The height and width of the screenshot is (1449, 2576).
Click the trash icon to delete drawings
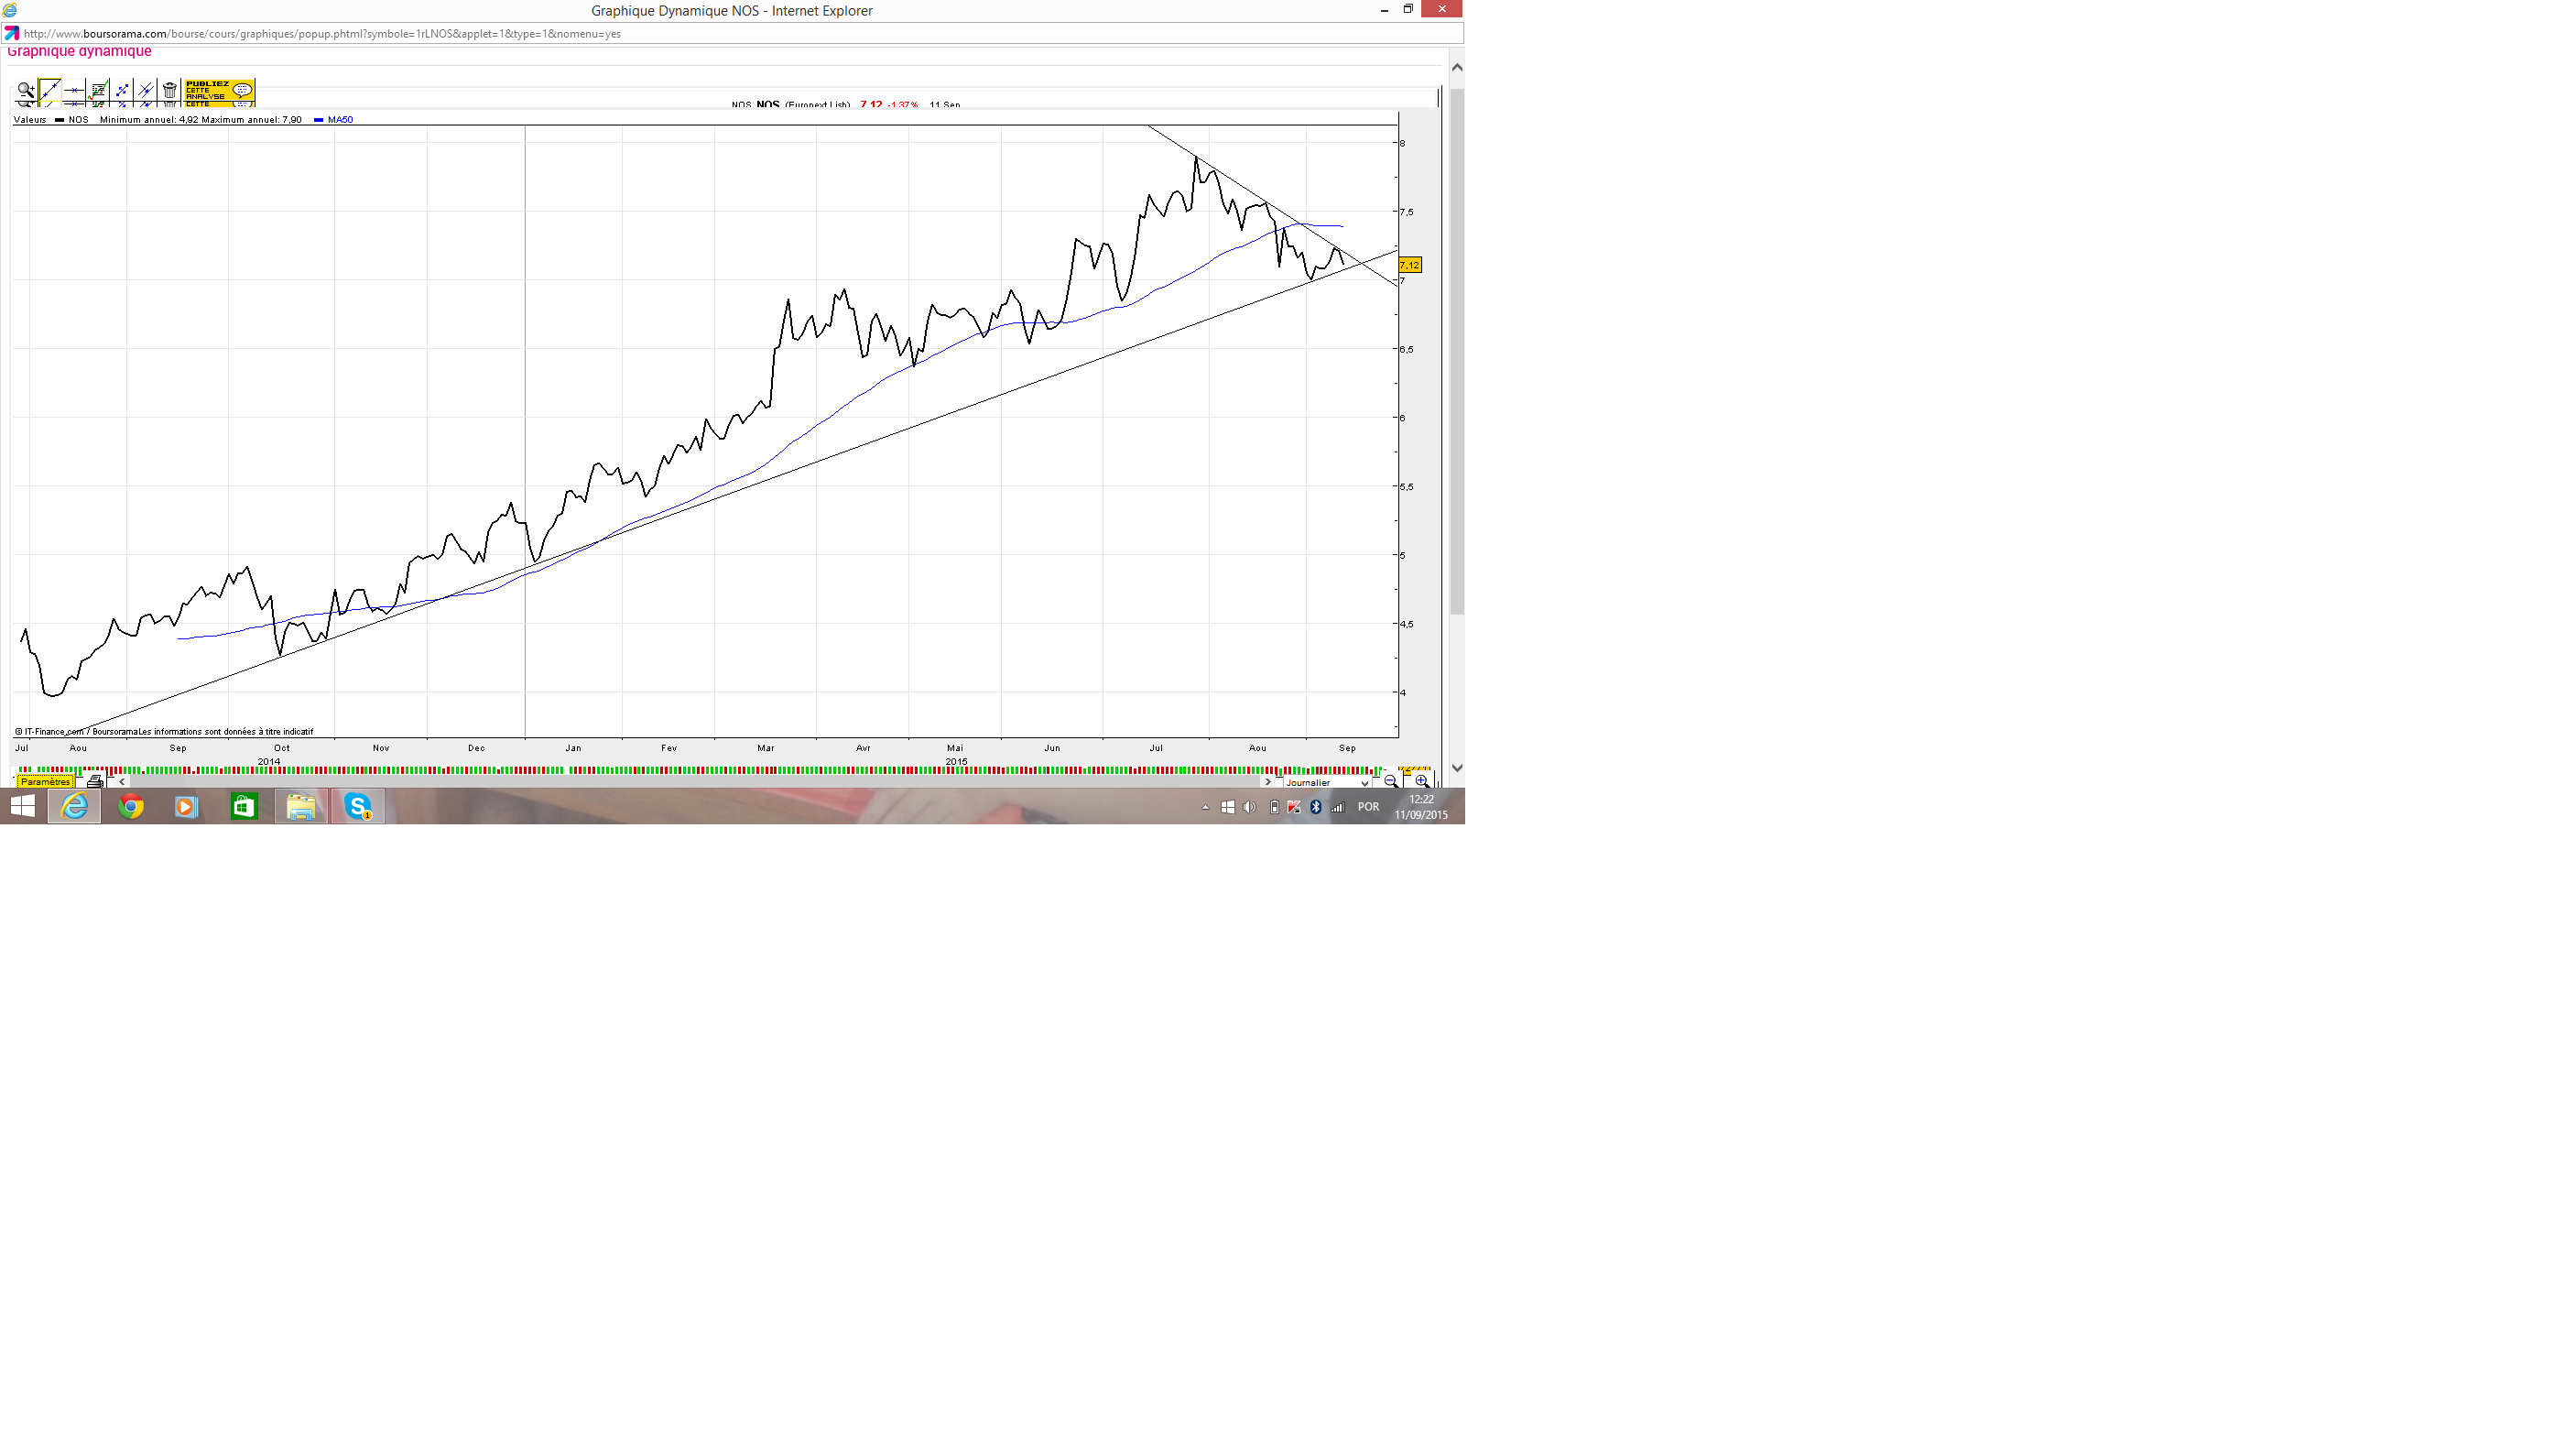point(170,91)
